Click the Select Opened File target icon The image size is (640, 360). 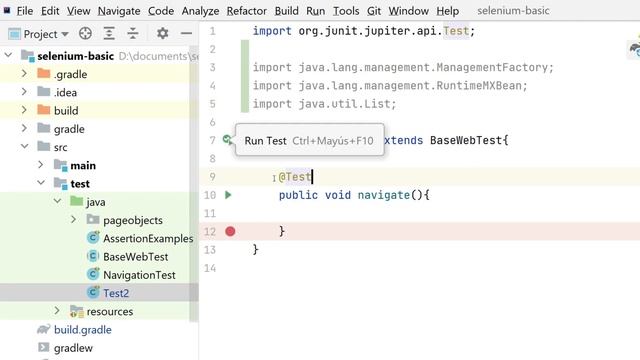point(85,33)
